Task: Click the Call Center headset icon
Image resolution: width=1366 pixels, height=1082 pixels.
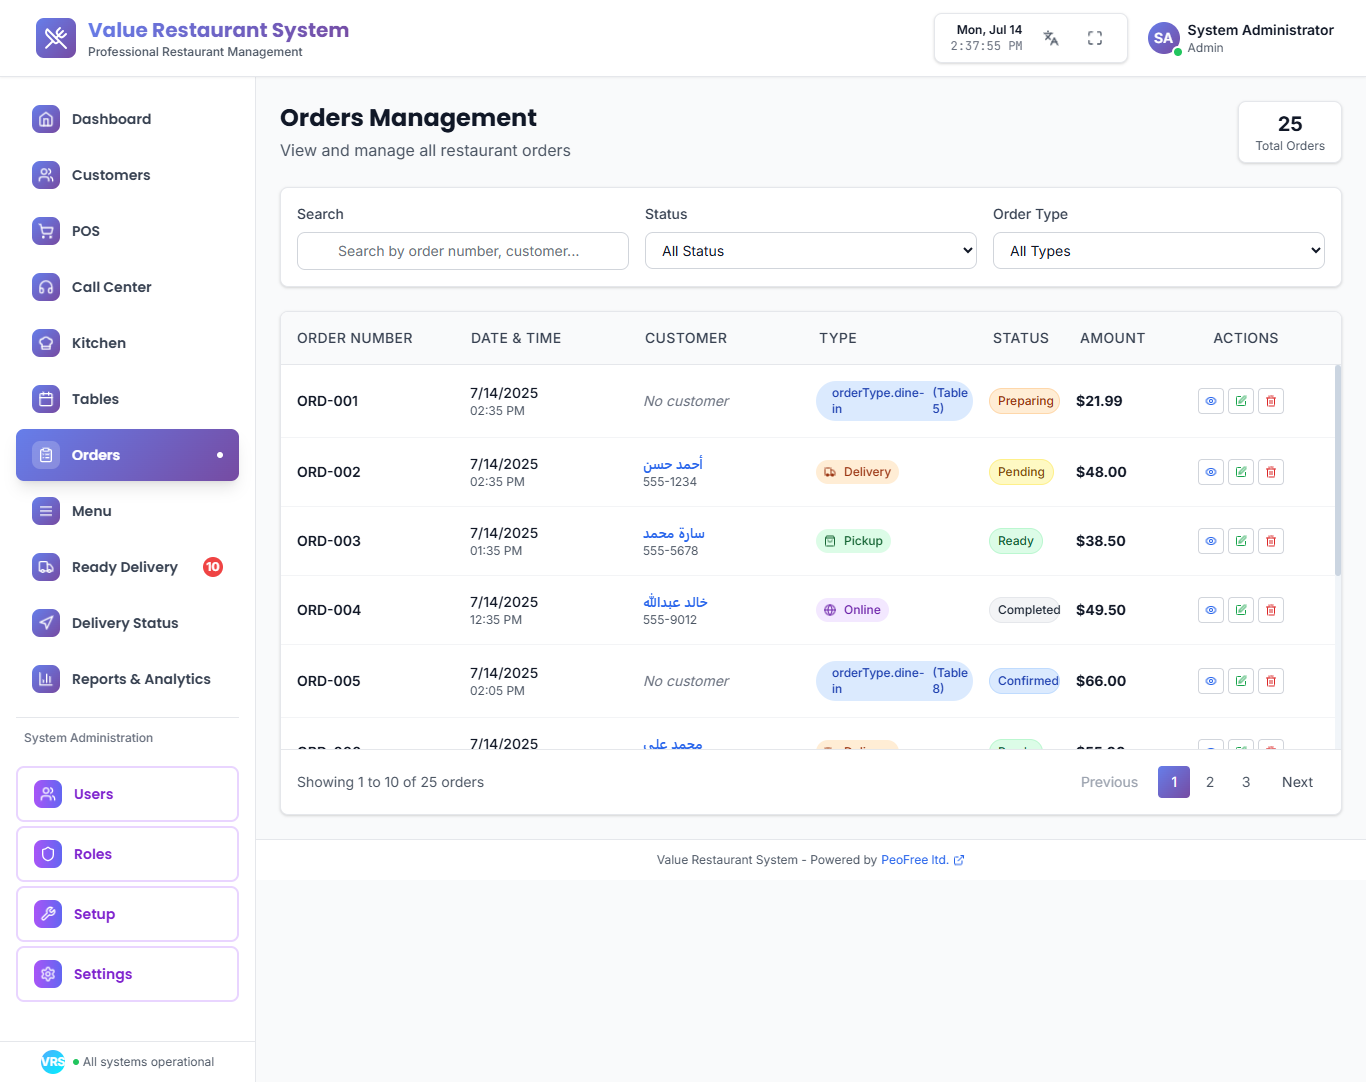Action: (x=46, y=287)
